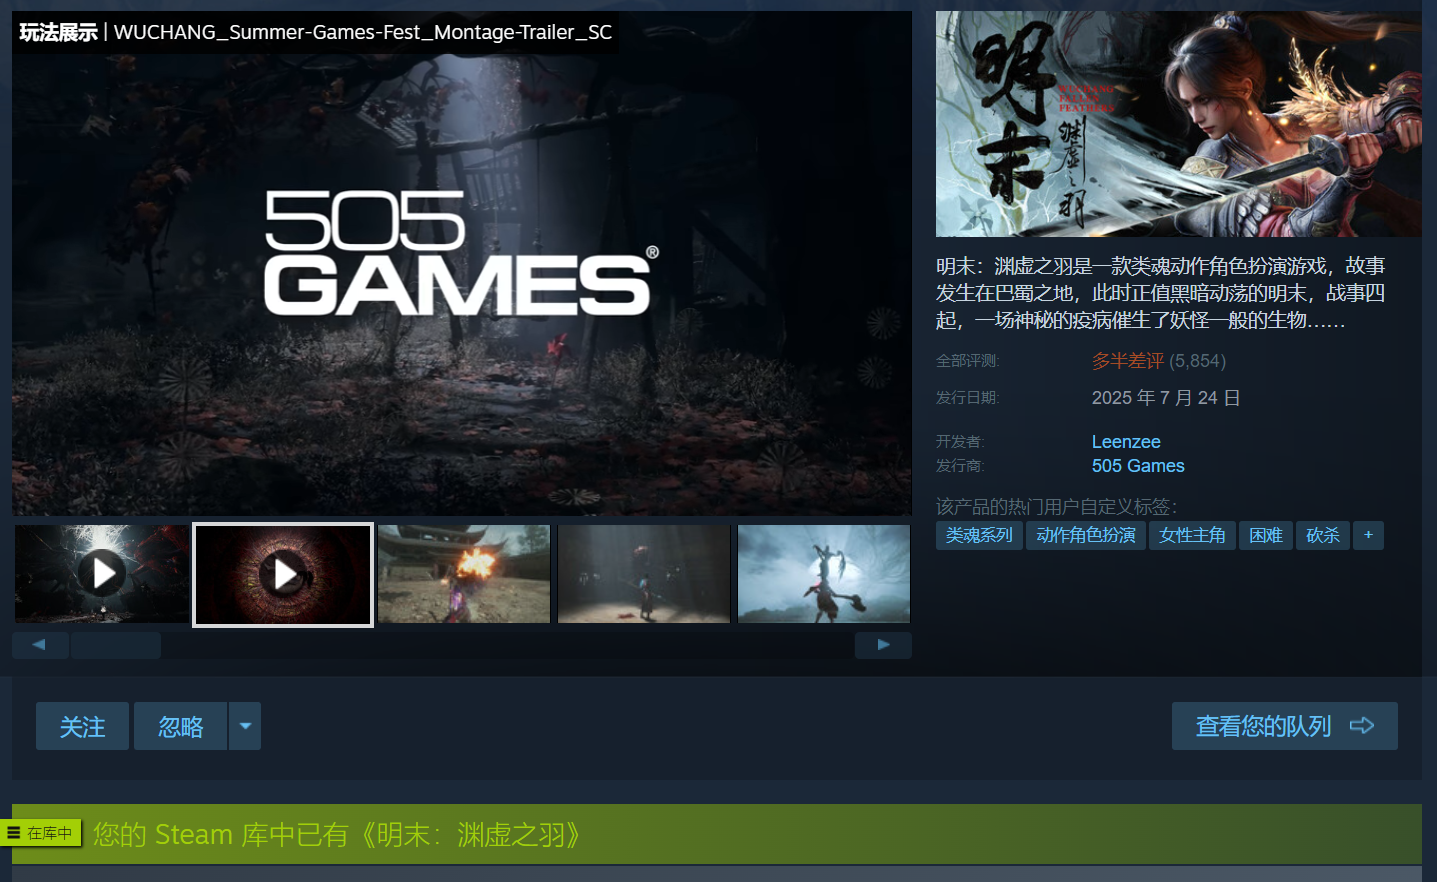Open the Leenzee developer link
This screenshot has width=1437, height=882.
[x=1126, y=442]
